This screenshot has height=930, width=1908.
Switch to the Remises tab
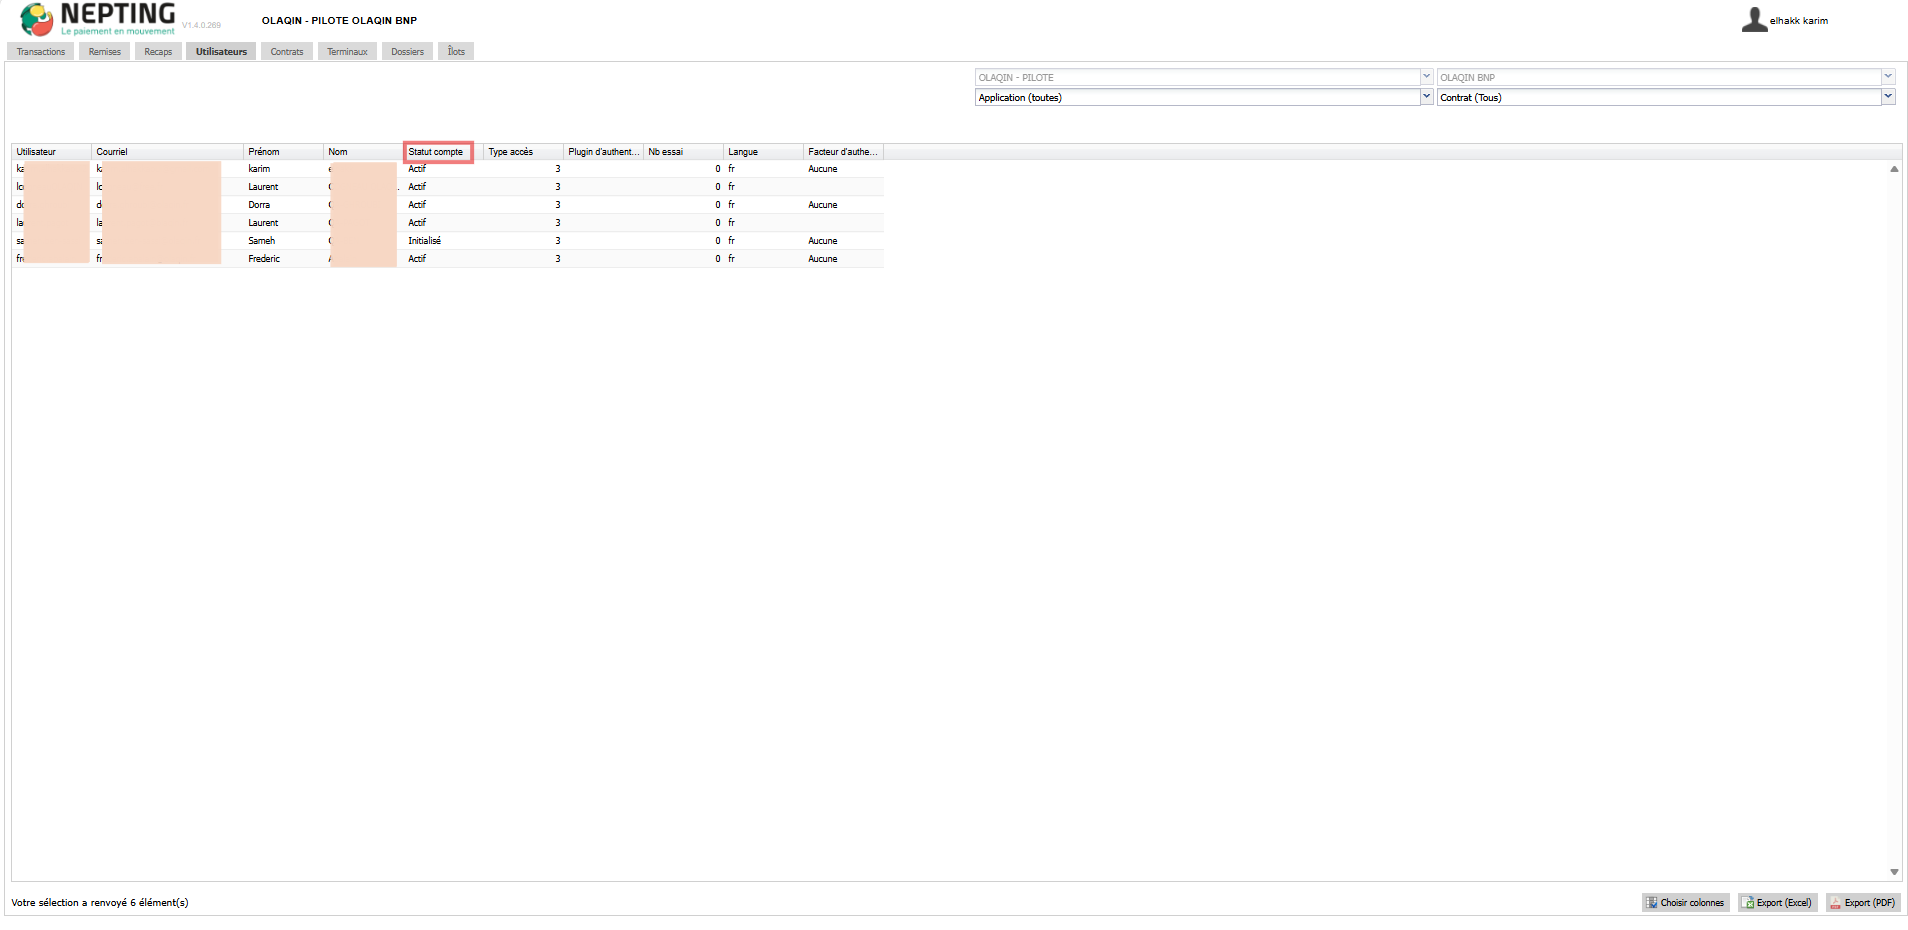coord(105,52)
